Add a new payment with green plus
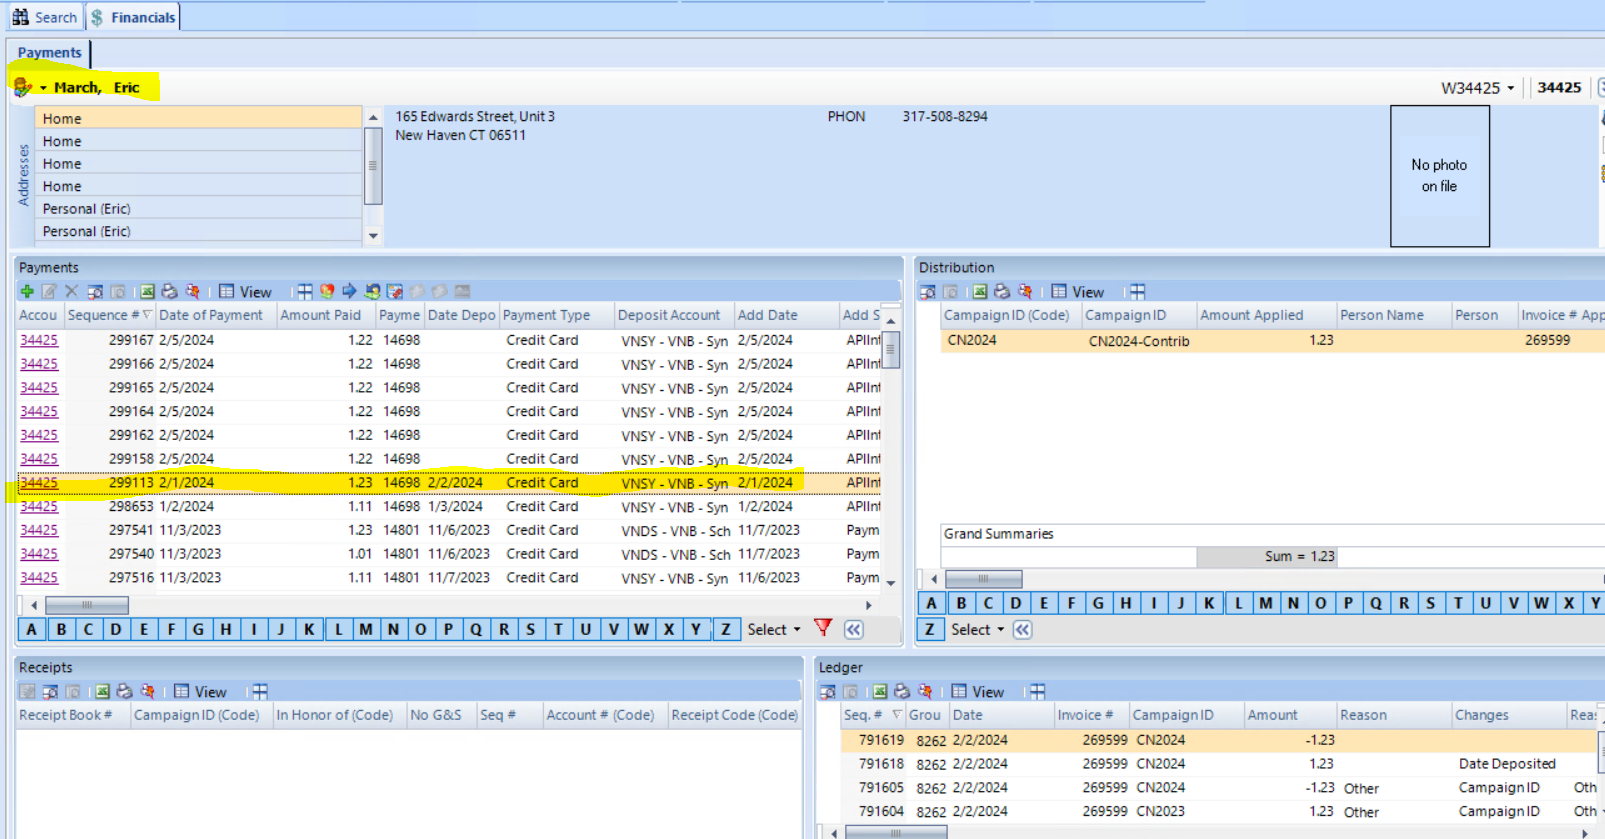This screenshot has width=1605, height=839. [x=27, y=291]
